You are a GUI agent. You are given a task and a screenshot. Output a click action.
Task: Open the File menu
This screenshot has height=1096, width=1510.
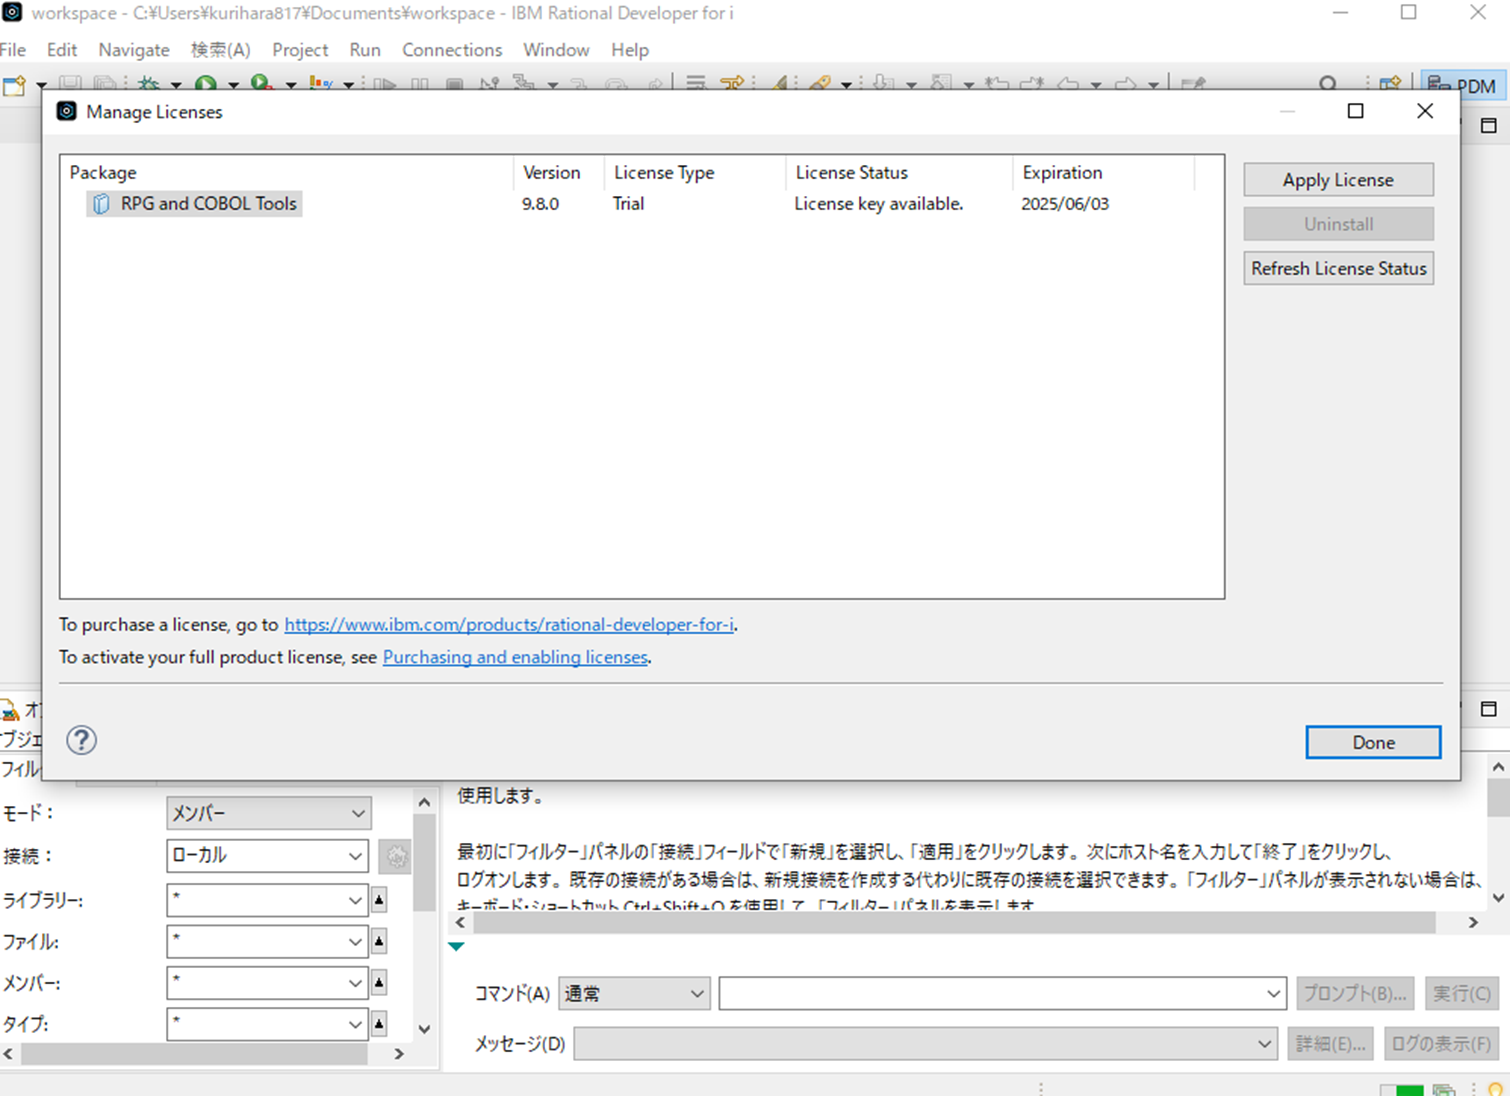13,49
